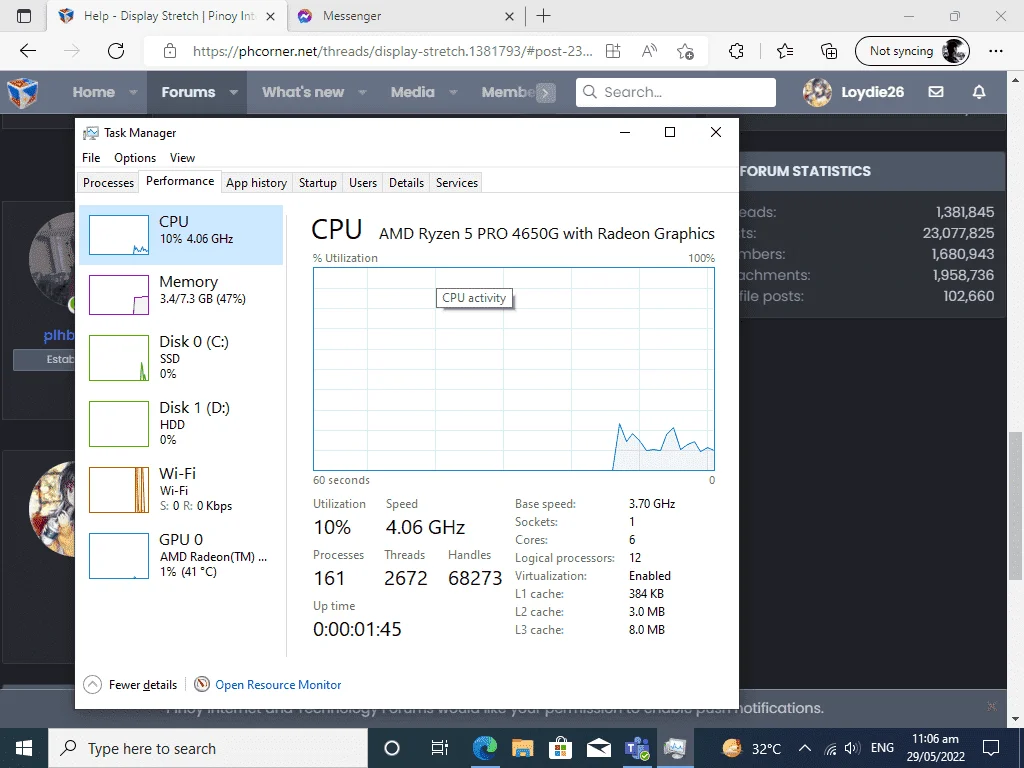This screenshot has height=768, width=1024.
Task: Switch to the Processes tab
Action: 108,183
